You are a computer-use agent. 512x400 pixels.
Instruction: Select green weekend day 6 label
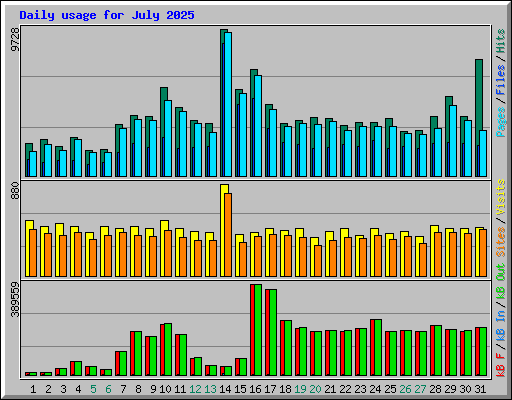pos(108,389)
